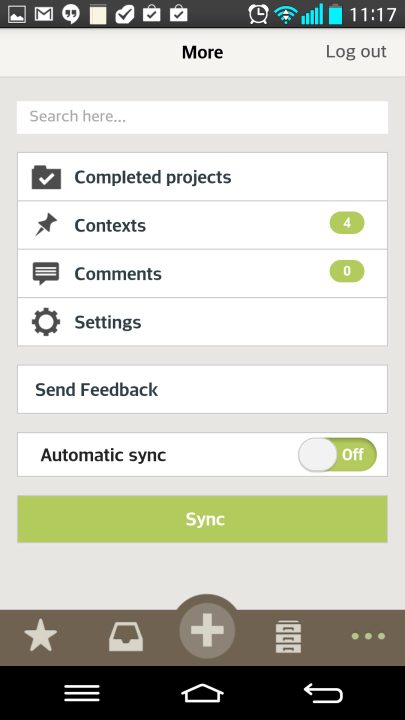Tap the pushpin Contexts icon
This screenshot has height=720, width=405.
(46, 225)
